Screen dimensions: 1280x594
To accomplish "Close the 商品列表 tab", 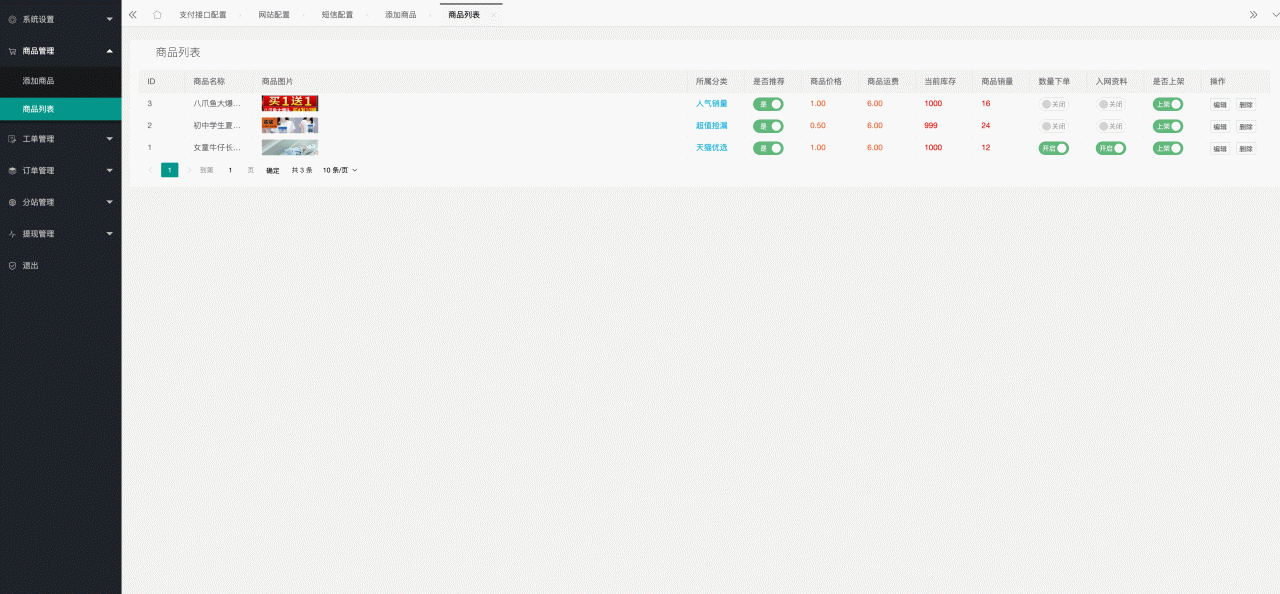I will pos(493,15).
